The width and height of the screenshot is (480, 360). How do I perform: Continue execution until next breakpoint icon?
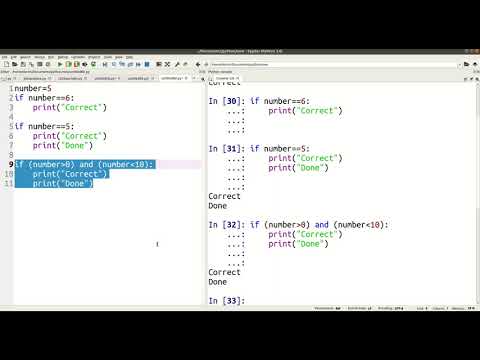click(138, 64)
